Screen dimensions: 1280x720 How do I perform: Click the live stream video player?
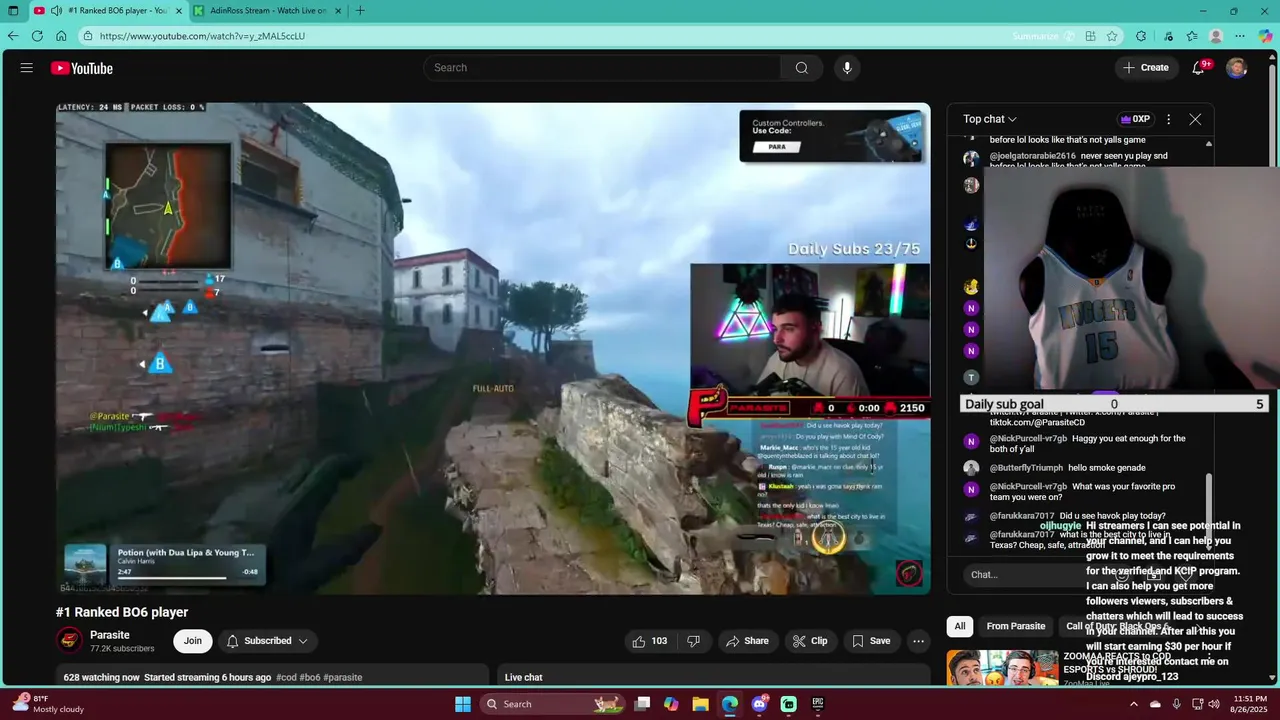(493, 348)
